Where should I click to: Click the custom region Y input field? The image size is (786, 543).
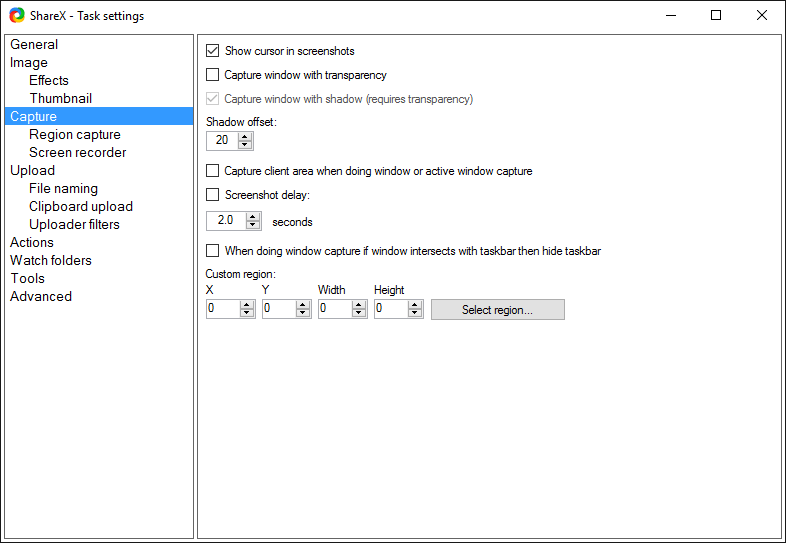click(x=278, y=310)
